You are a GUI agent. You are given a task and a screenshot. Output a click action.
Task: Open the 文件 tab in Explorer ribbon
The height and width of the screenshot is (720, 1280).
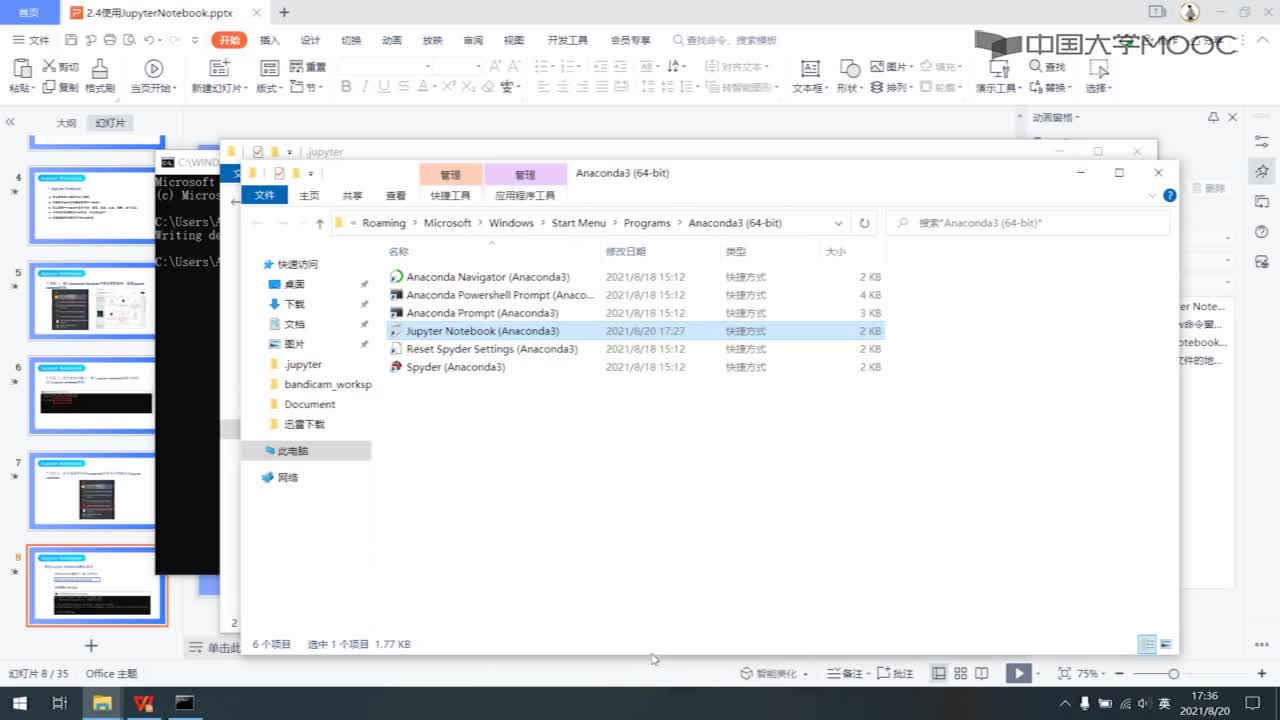[264, 195]
